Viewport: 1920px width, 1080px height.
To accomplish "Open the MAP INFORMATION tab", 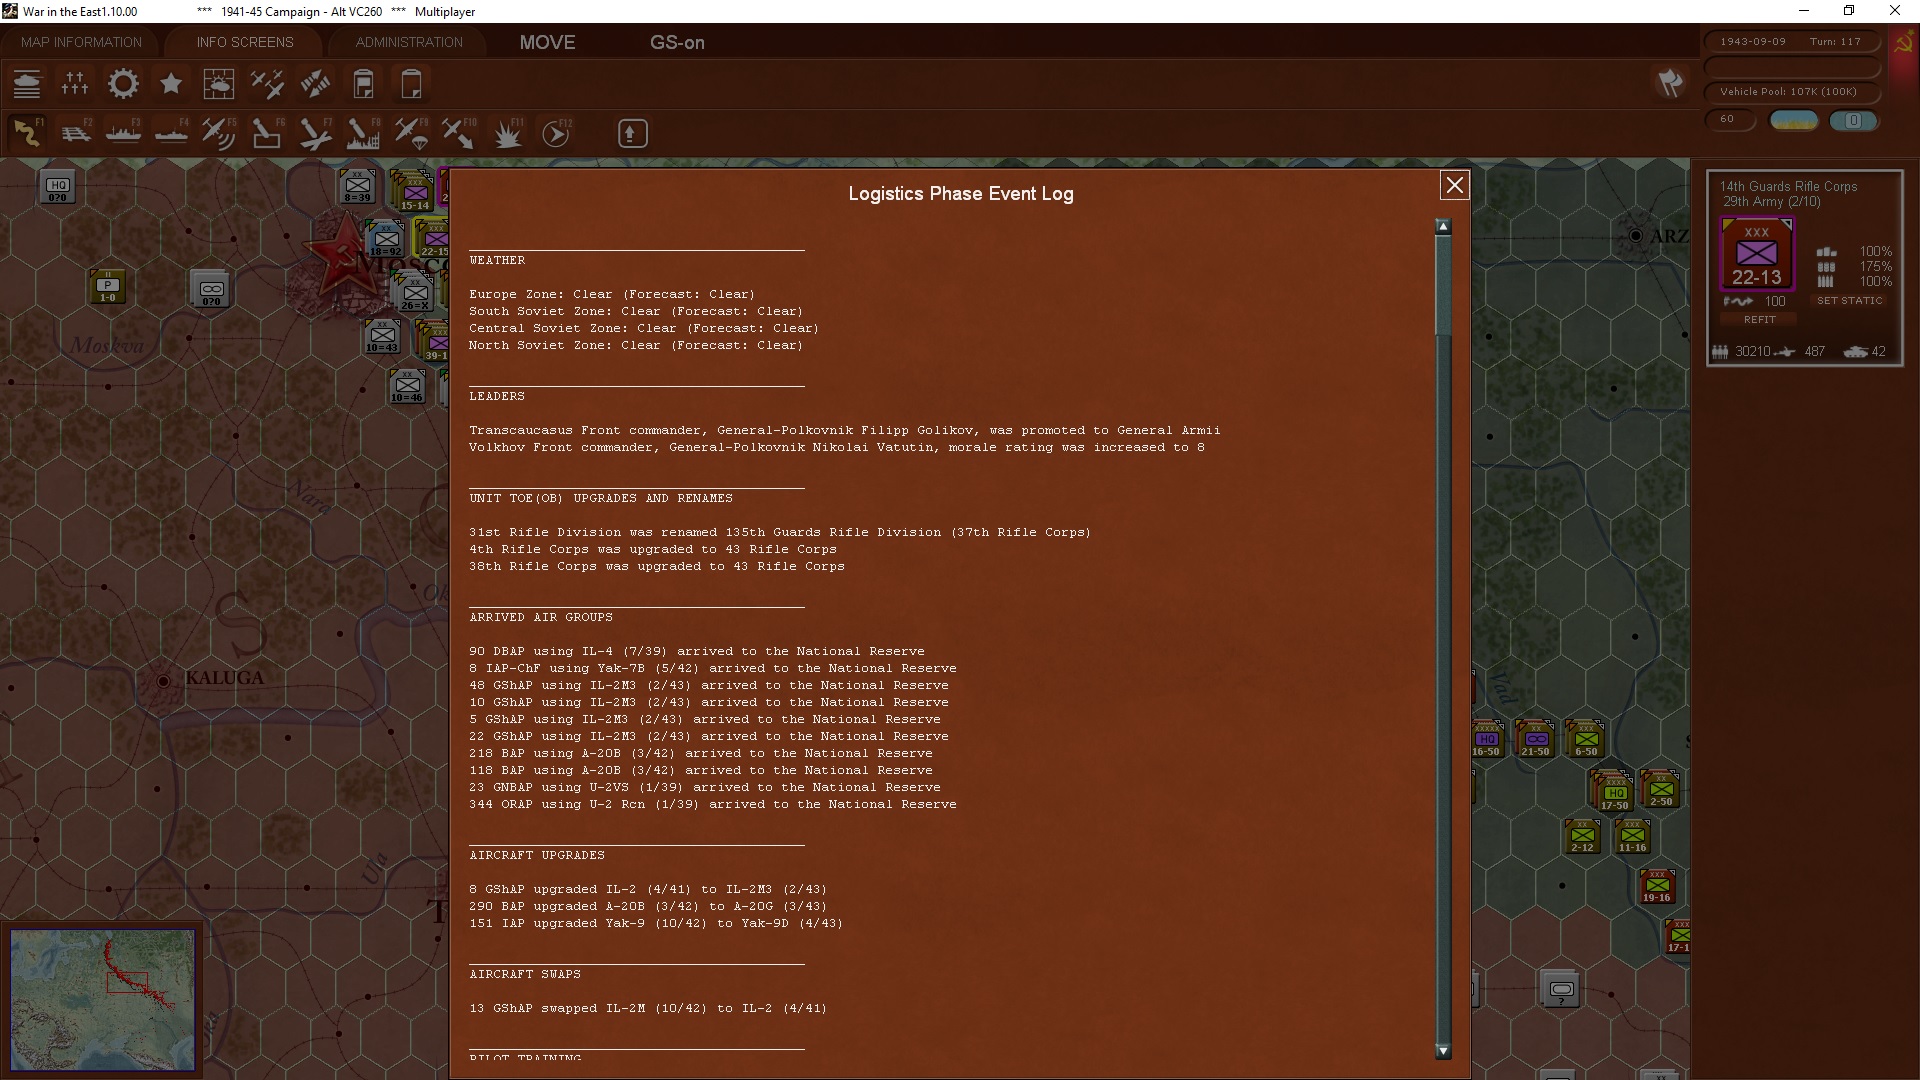I will [x=81, y=42].
